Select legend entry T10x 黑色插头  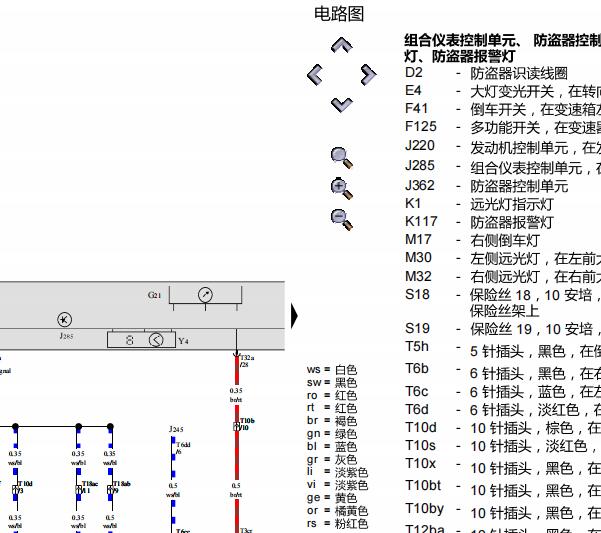(x=503, y=466)
